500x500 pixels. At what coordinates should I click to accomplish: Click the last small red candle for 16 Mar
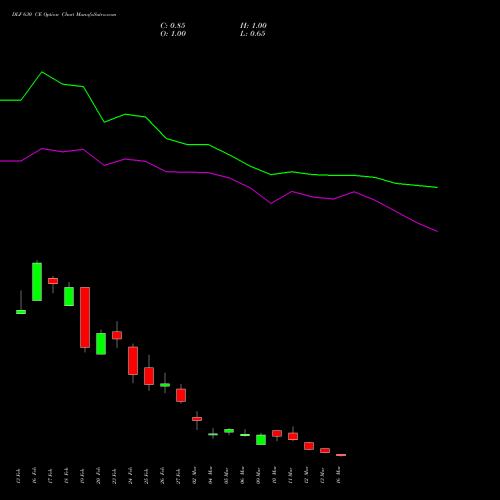[341, 455]
